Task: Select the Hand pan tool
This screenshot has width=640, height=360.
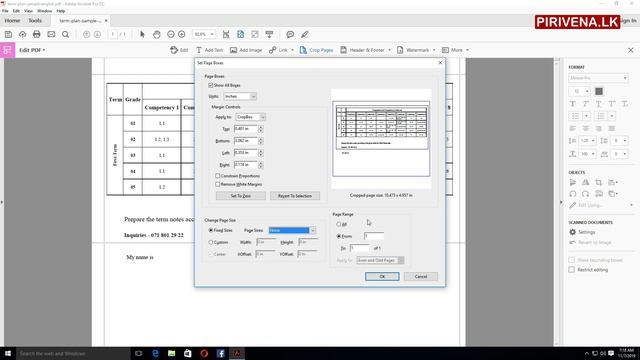Action: pyautogui.click(x=157, y=34)
